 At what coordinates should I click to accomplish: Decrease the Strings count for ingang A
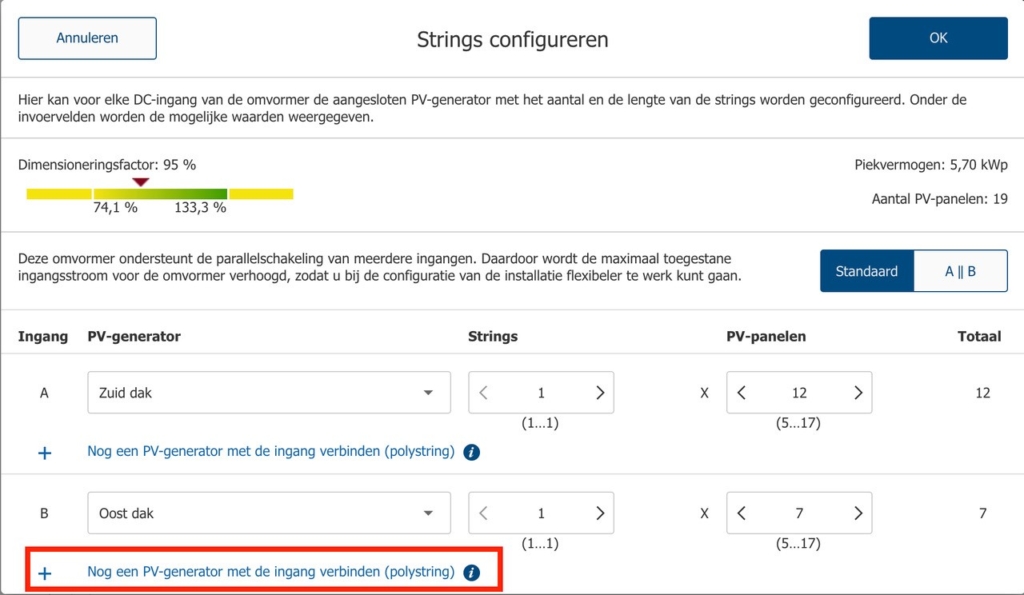pos(483,392)
